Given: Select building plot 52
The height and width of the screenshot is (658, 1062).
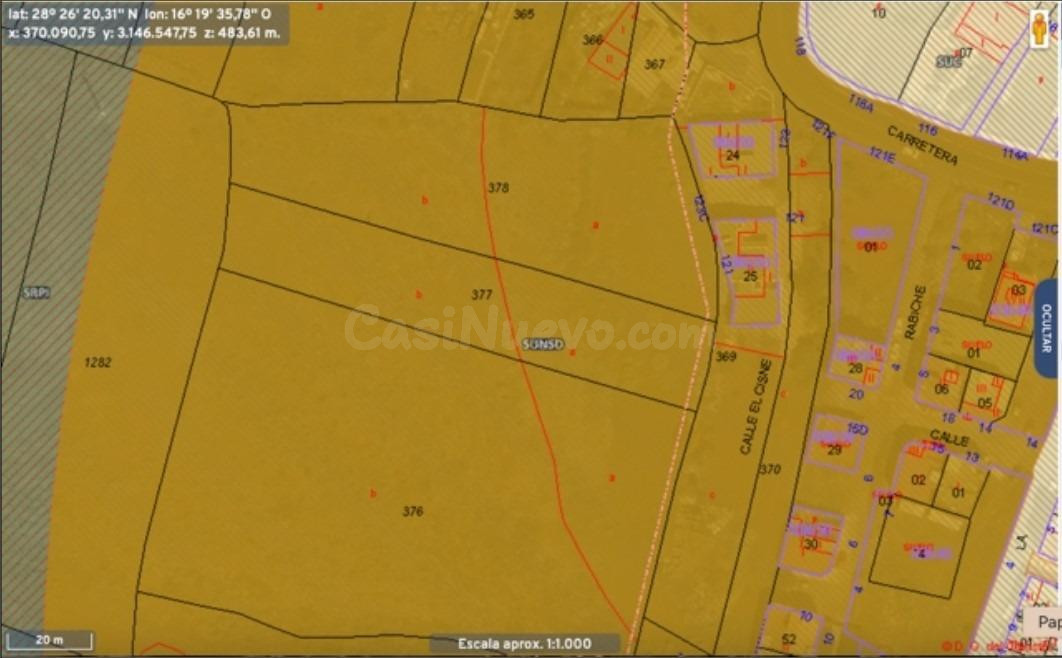Looking at the screenshot, I should (789, 639).
